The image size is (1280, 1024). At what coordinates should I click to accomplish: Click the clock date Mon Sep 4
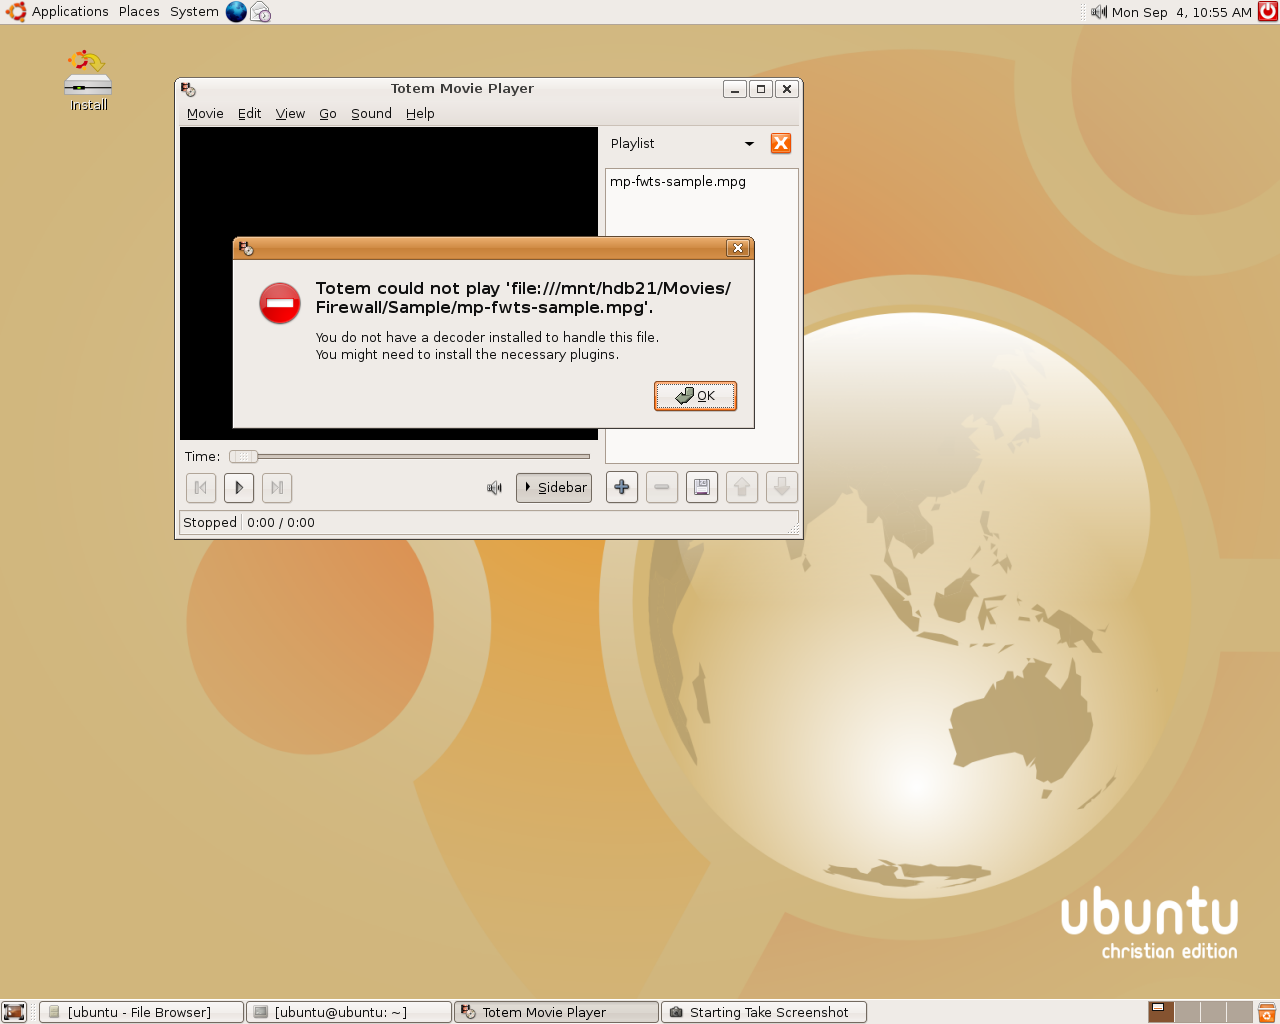point(1182,12)
